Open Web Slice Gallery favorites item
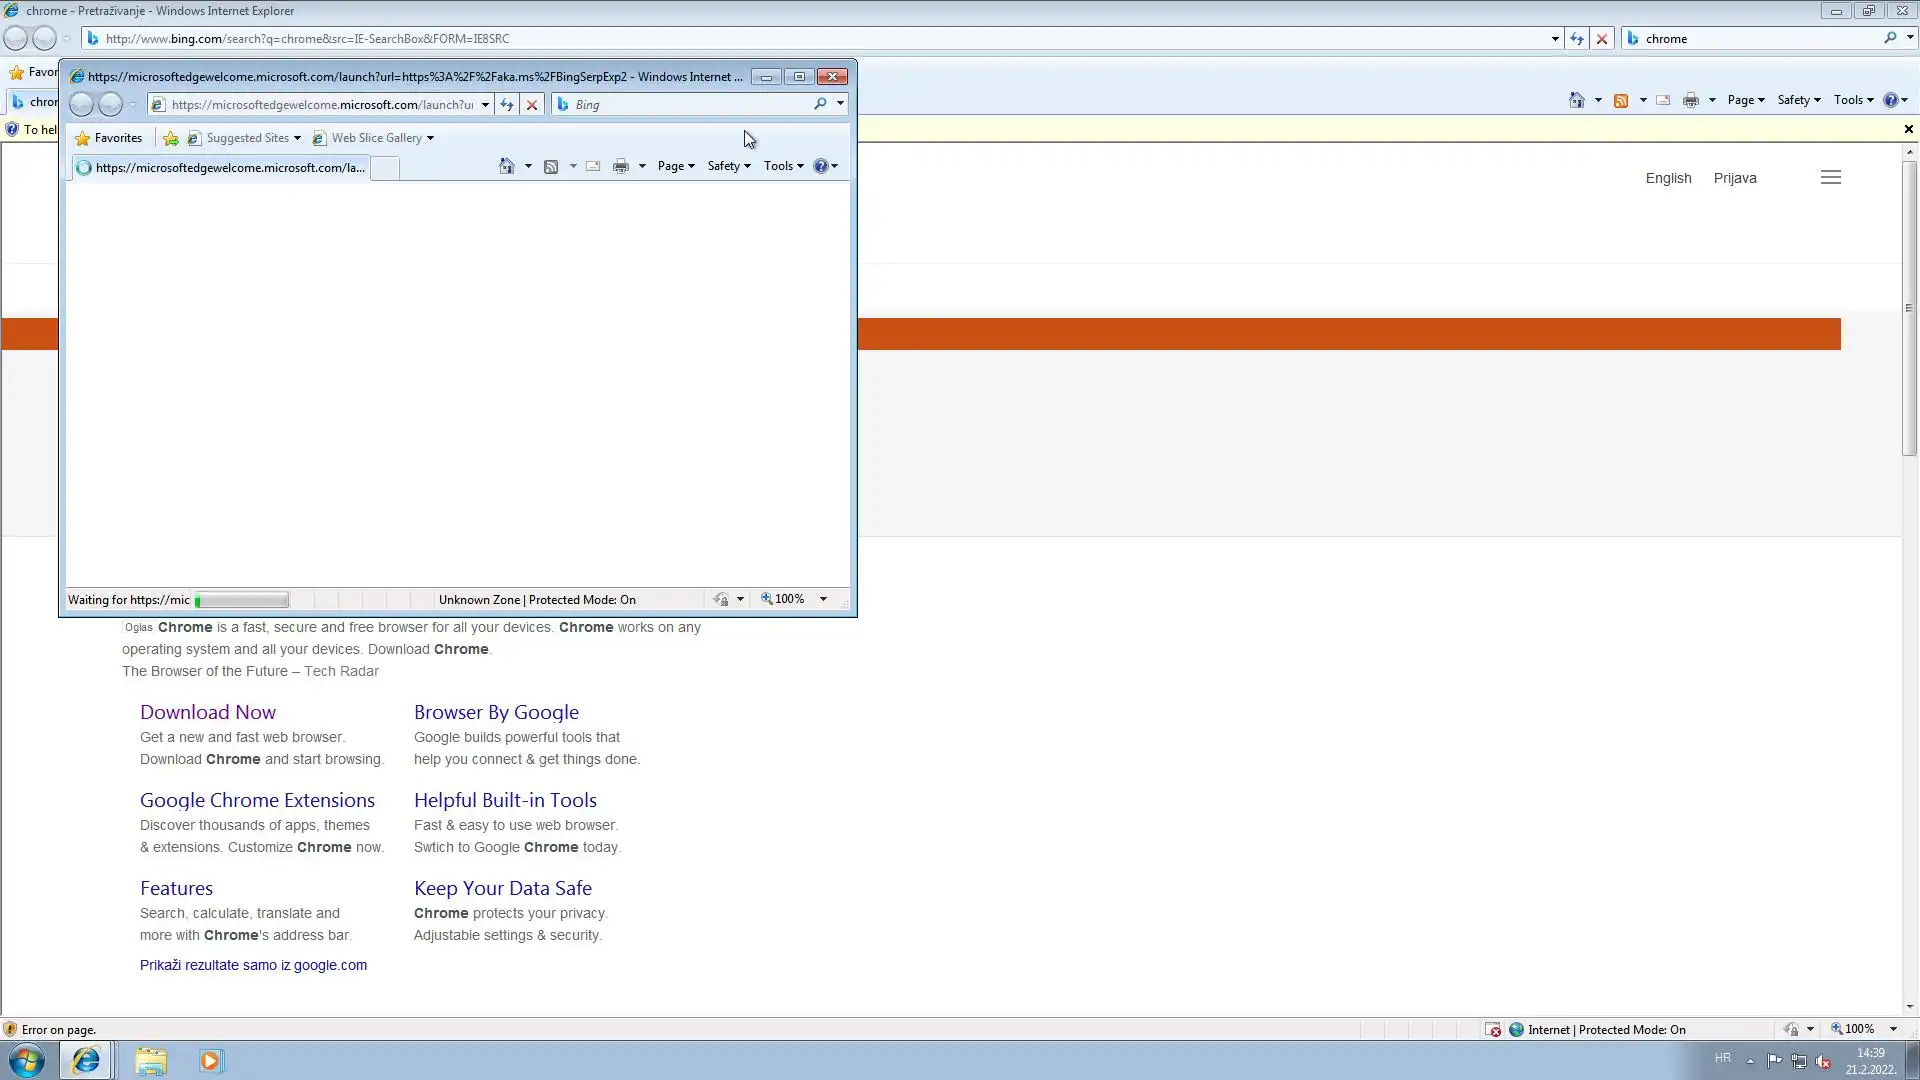Screen dimensions: 1920x1080 [x=376, y=139]
